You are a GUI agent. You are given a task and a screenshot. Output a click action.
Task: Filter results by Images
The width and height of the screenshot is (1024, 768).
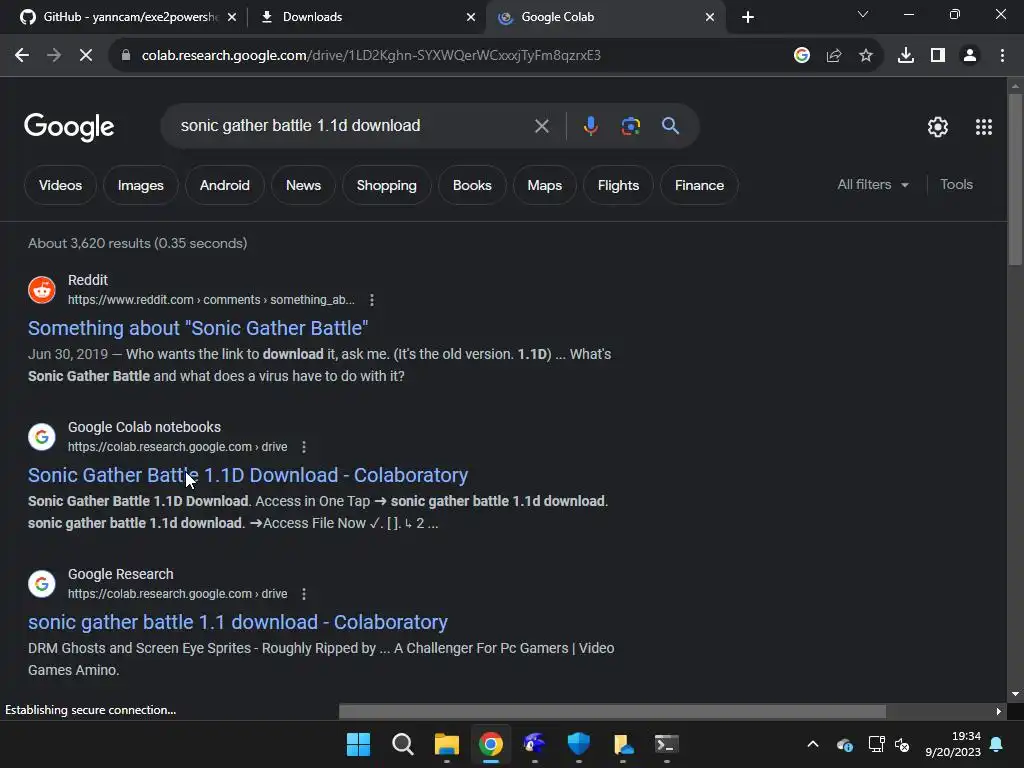pos(140,185)
